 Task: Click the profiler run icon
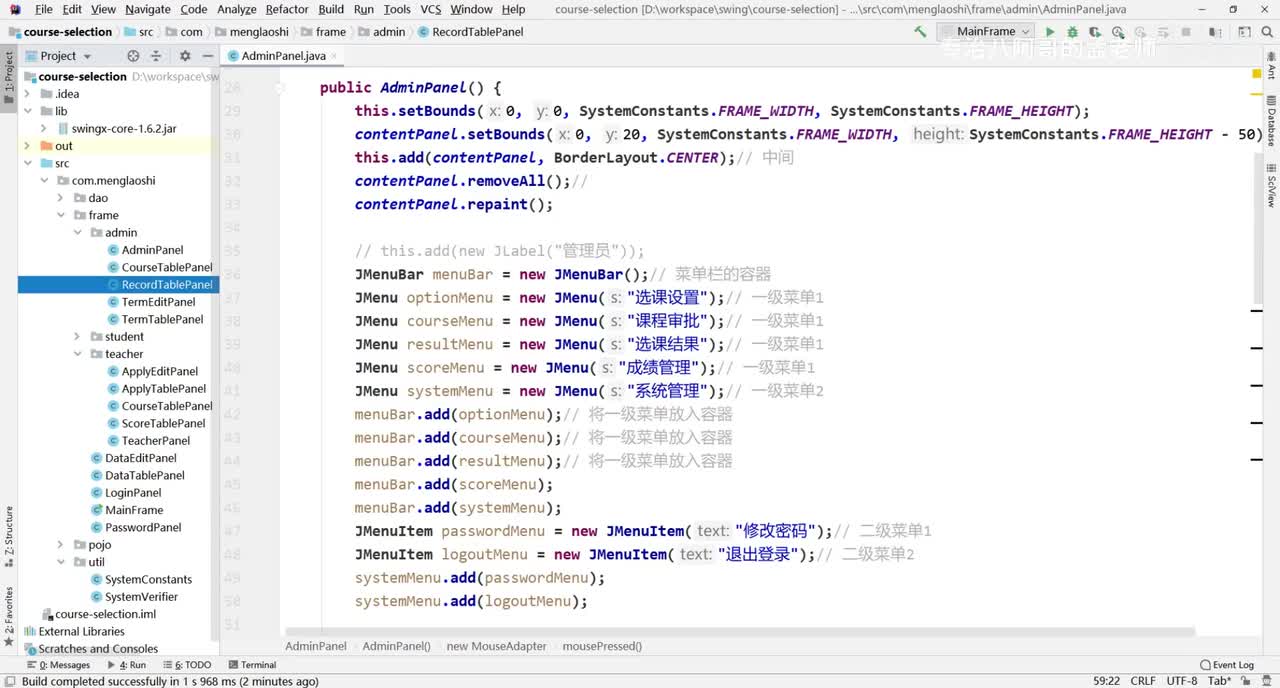1118,32
